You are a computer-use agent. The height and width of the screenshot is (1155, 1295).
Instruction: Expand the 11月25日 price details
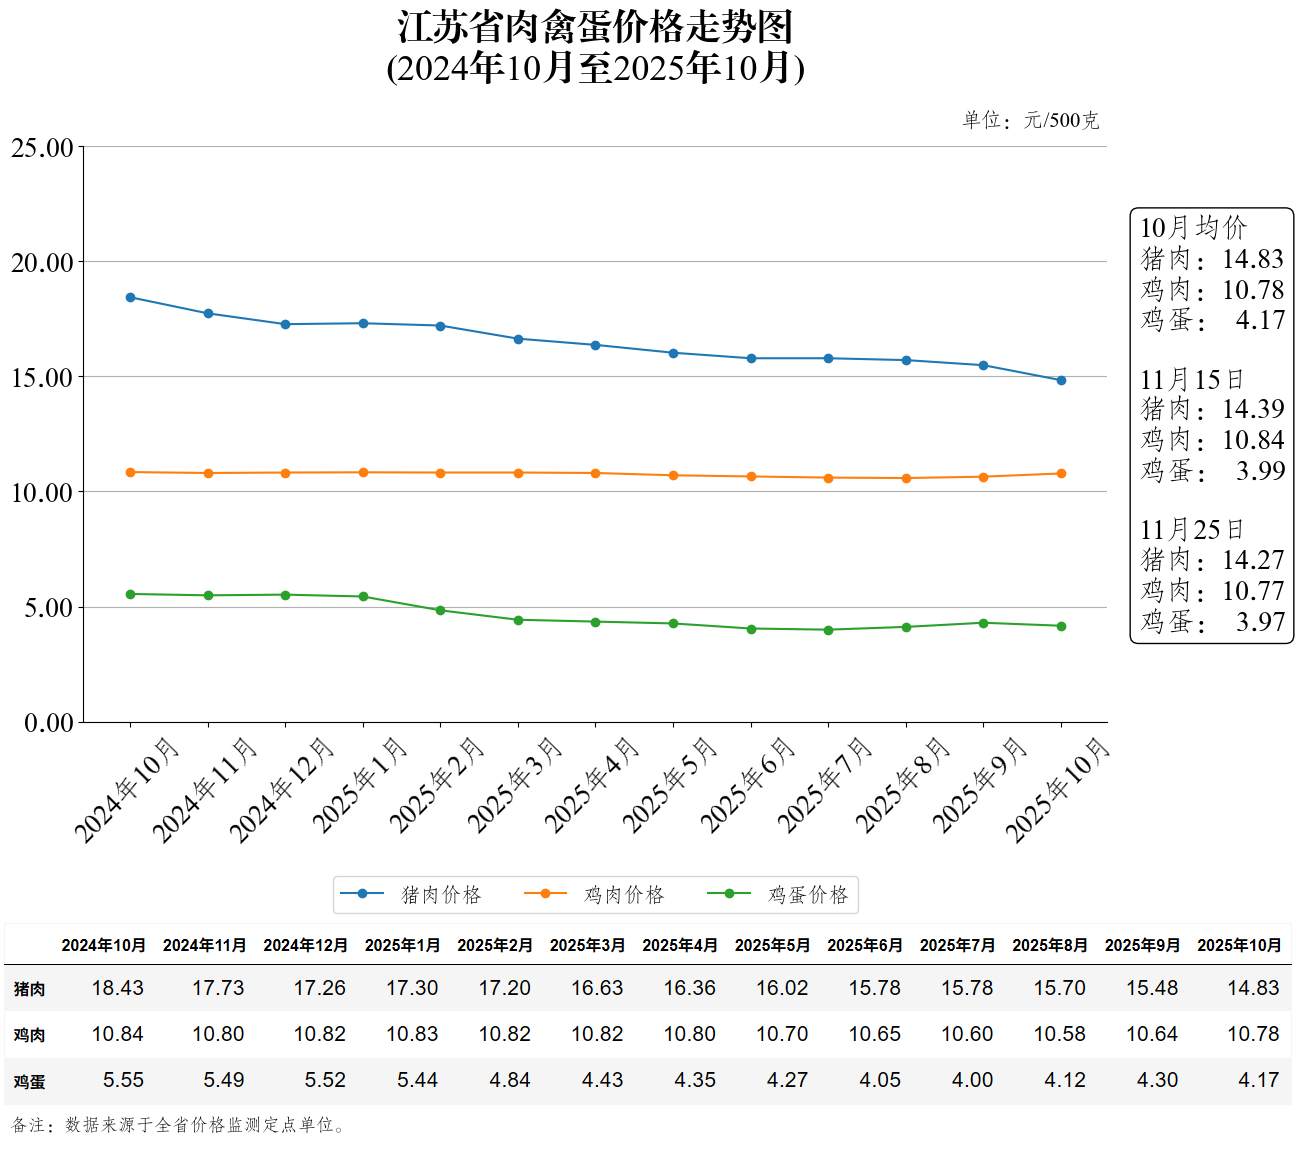coord(1190,530)
